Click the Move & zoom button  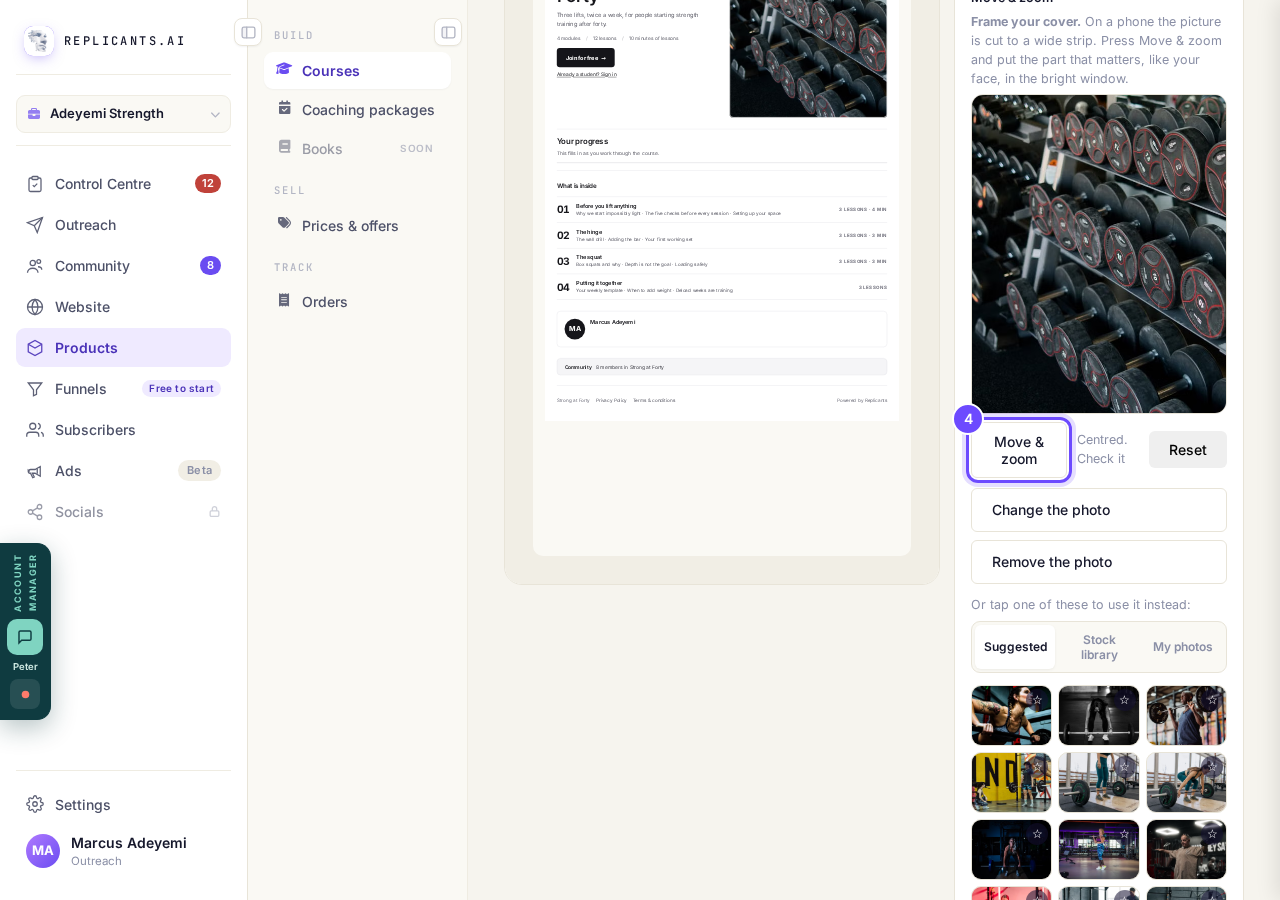pos(1019,450)
